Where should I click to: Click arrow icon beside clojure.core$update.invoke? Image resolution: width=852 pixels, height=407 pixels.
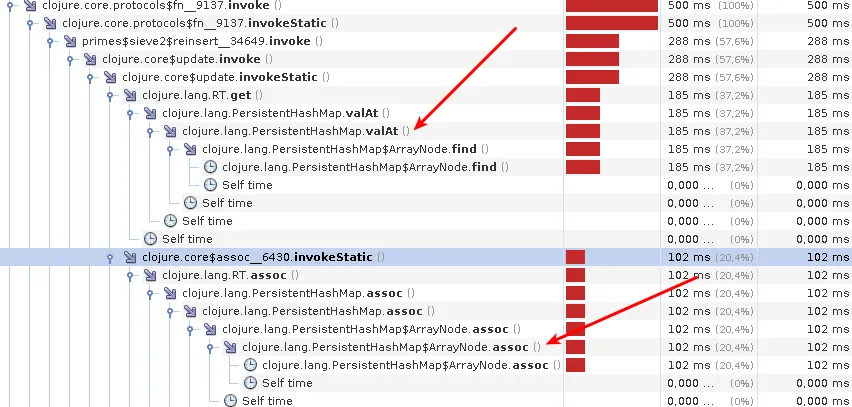90,59
